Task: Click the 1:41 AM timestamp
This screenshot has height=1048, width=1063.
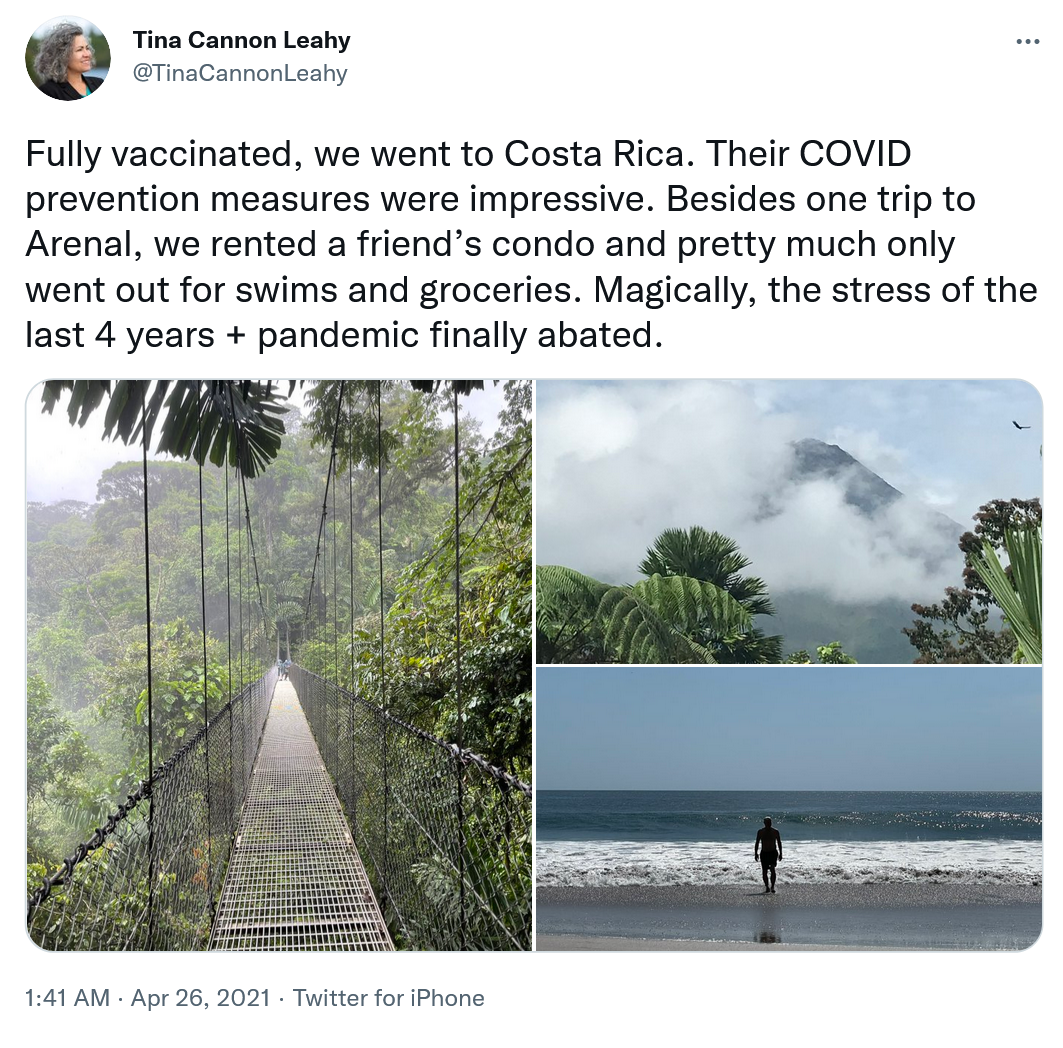Action: pos(68,998)
